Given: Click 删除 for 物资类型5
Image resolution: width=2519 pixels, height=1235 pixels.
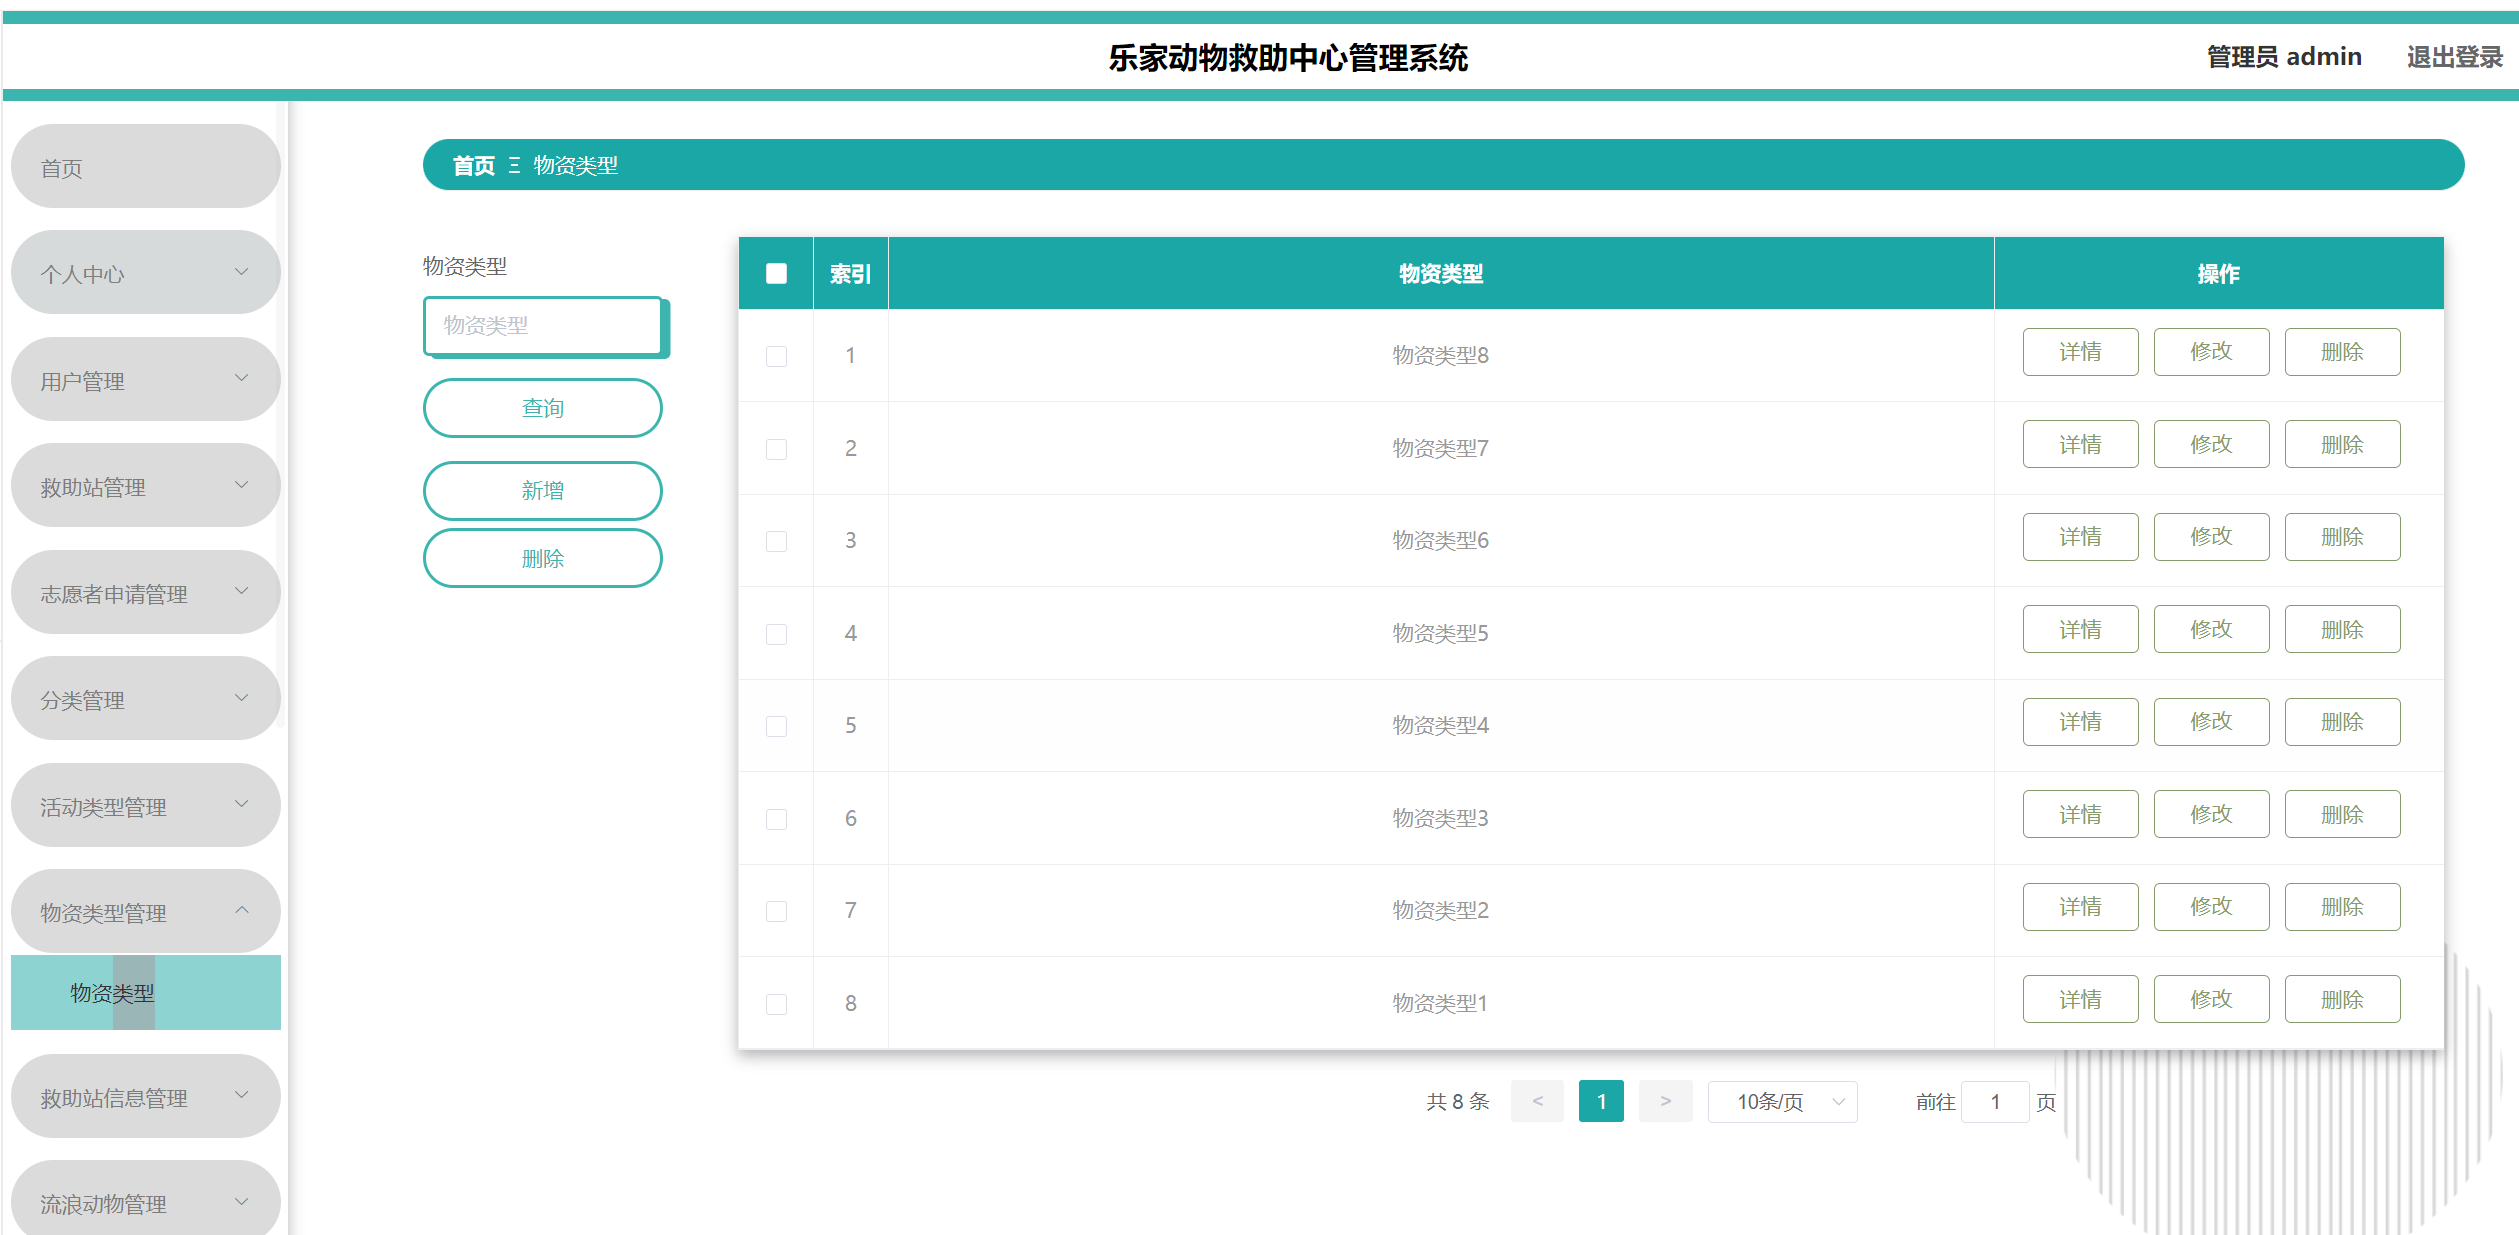Looking at the screenshot, I should [x=2342, y=630].
